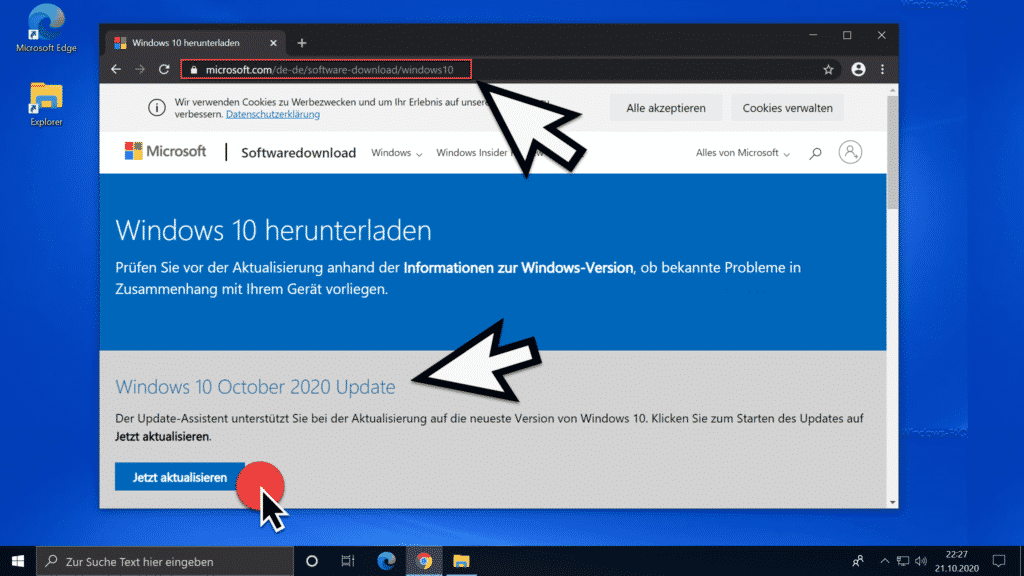This screenshot has width=1024, height=576.
Task: Minimize the Chrome window
Action: pos(813,35)
